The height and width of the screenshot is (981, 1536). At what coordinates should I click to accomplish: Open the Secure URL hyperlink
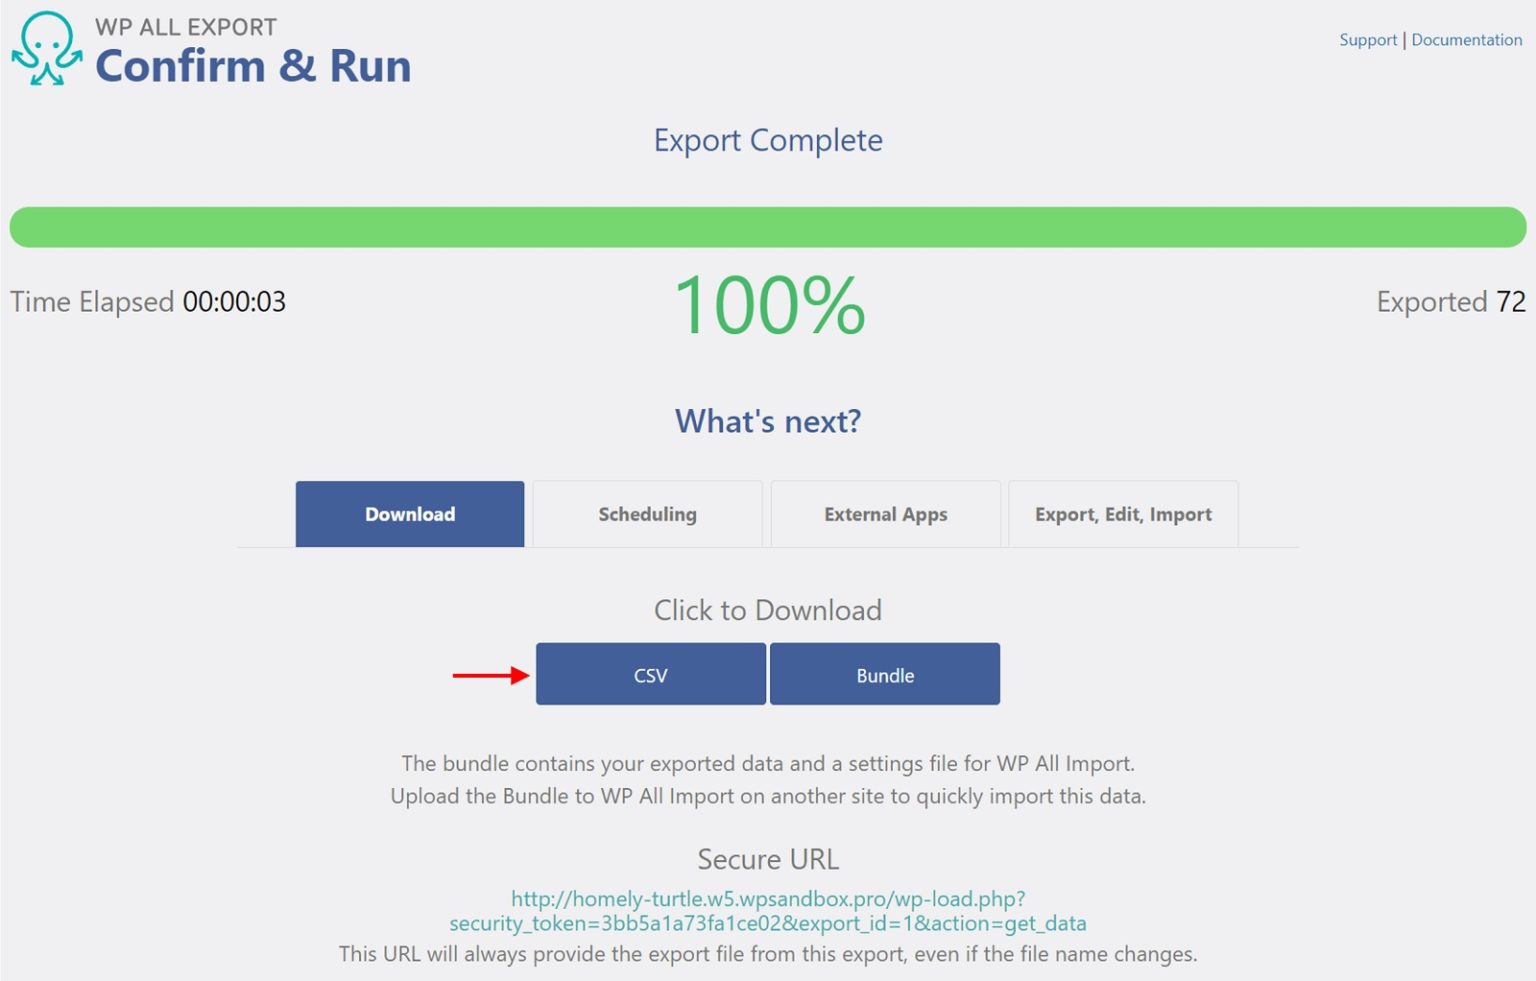tap(767, 910)
